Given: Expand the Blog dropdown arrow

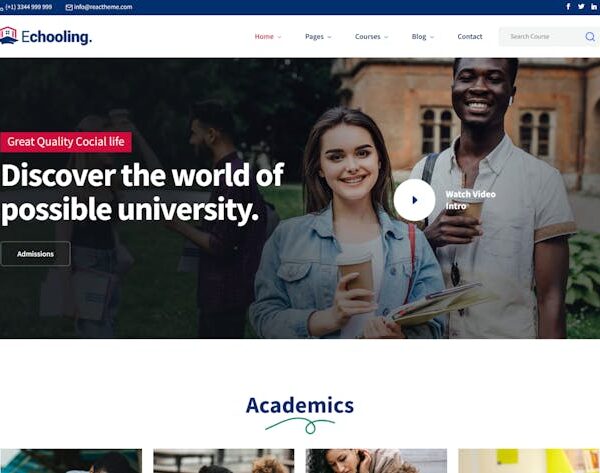Looking at the screenshot, I should [432, 37].
